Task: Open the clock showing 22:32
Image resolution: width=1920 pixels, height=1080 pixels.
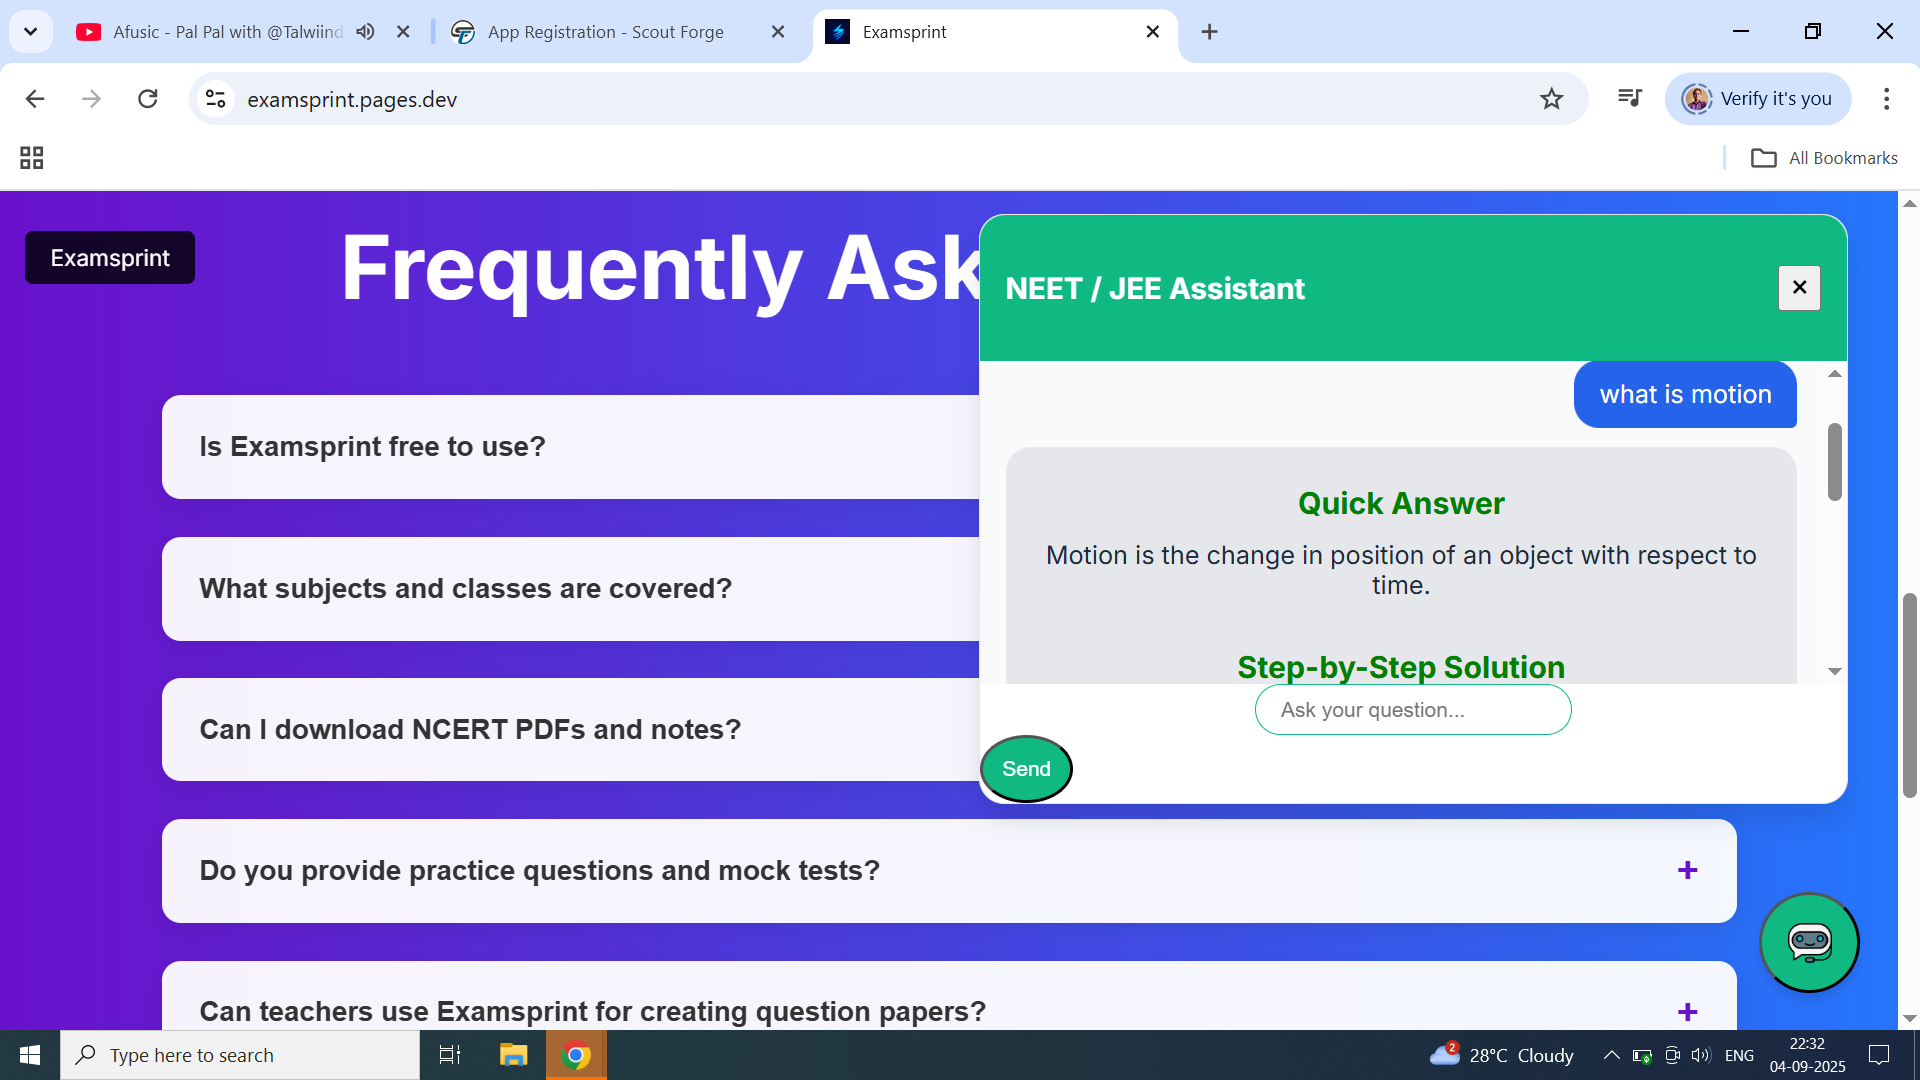Action: click(x=1807, y=1055)
